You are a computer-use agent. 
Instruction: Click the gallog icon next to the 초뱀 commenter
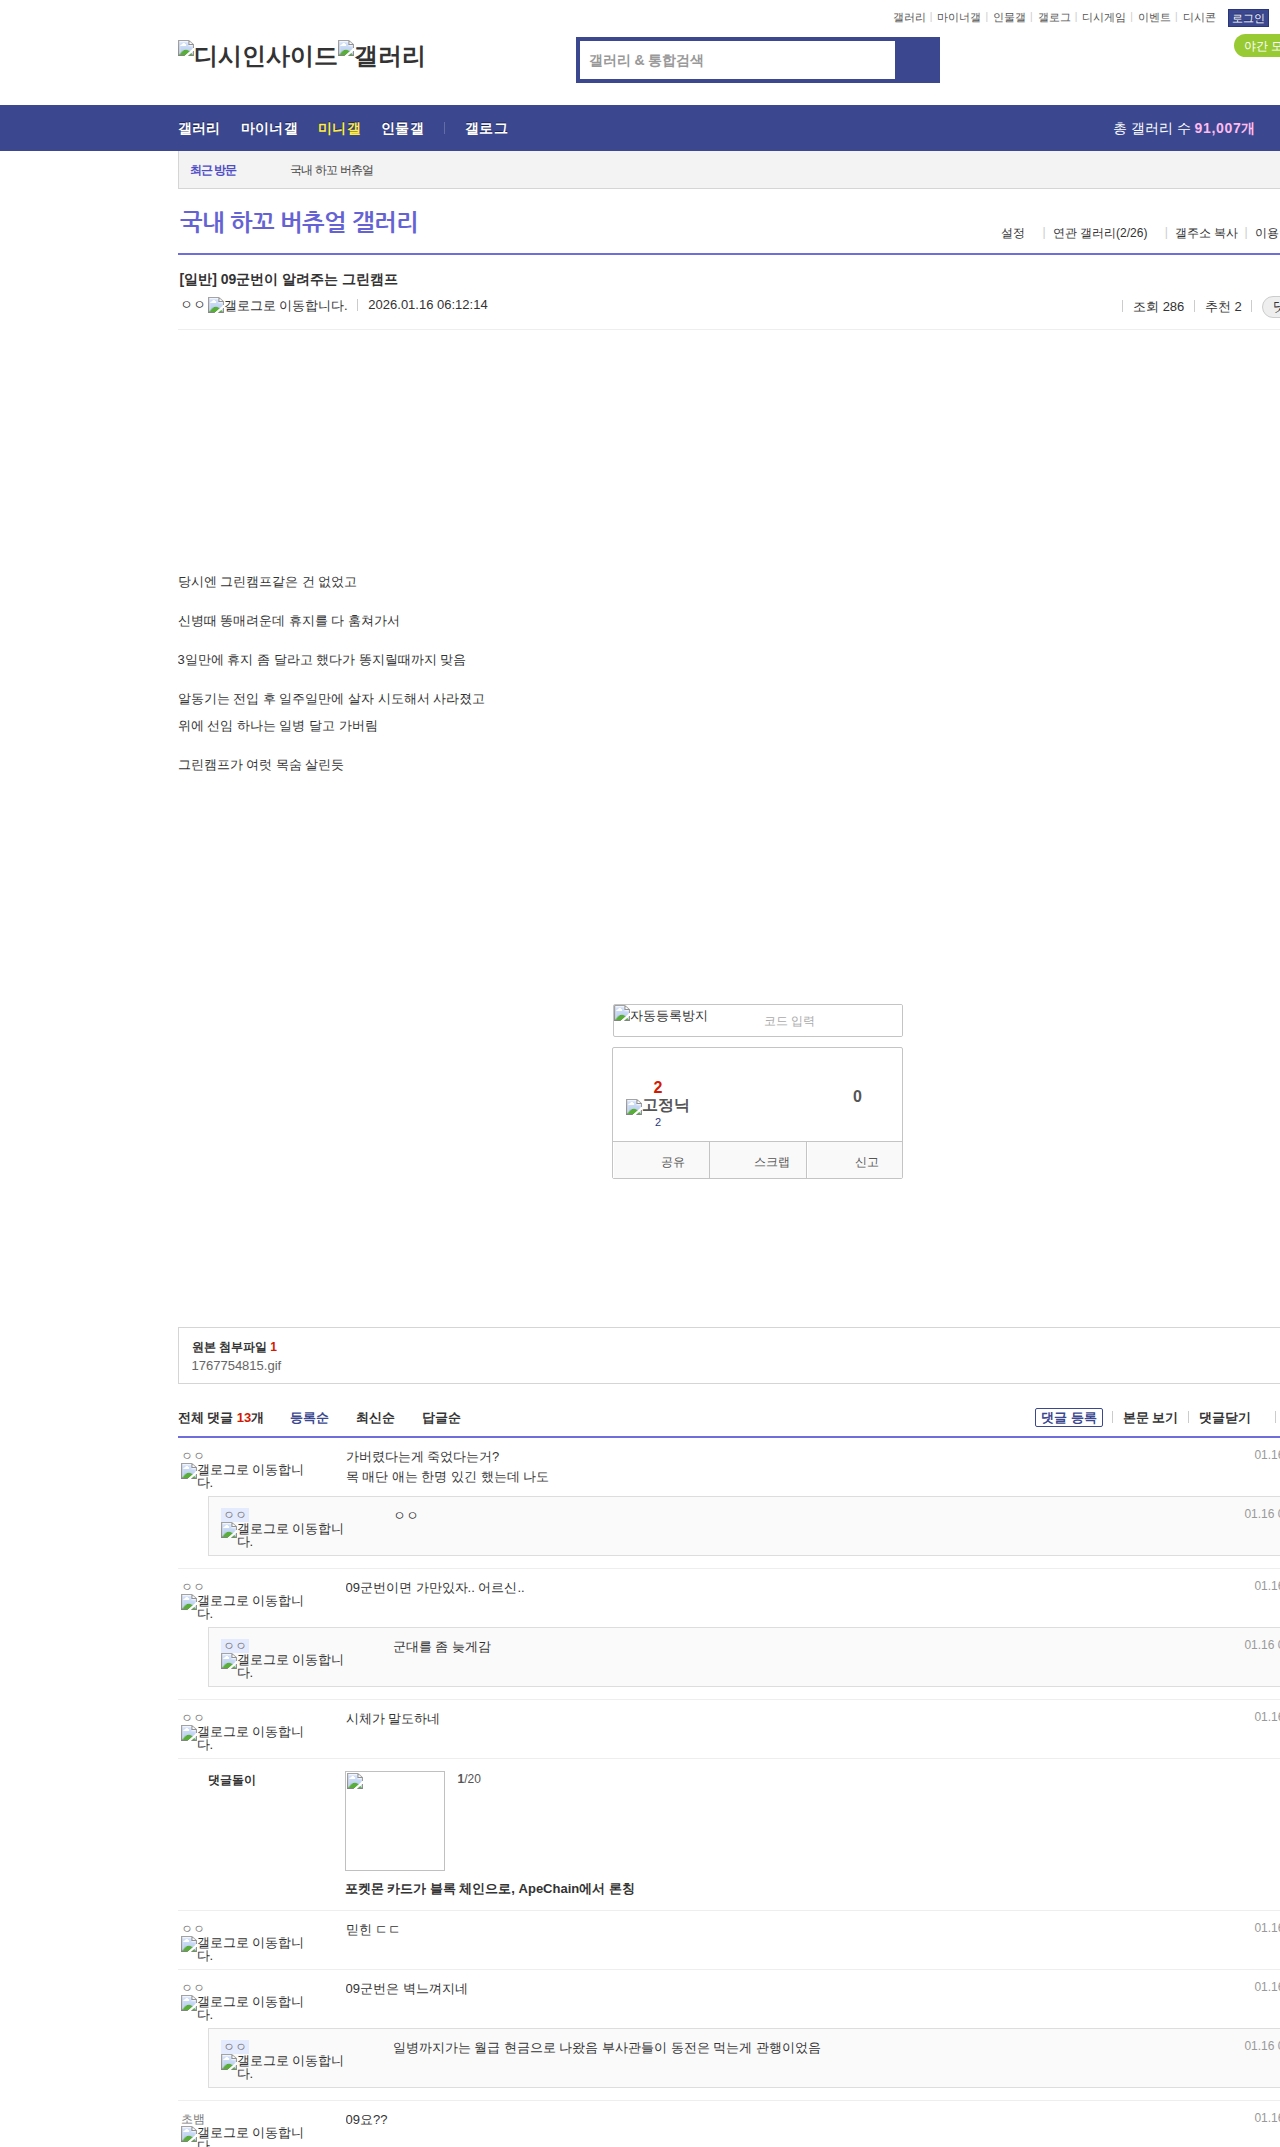242,2134
